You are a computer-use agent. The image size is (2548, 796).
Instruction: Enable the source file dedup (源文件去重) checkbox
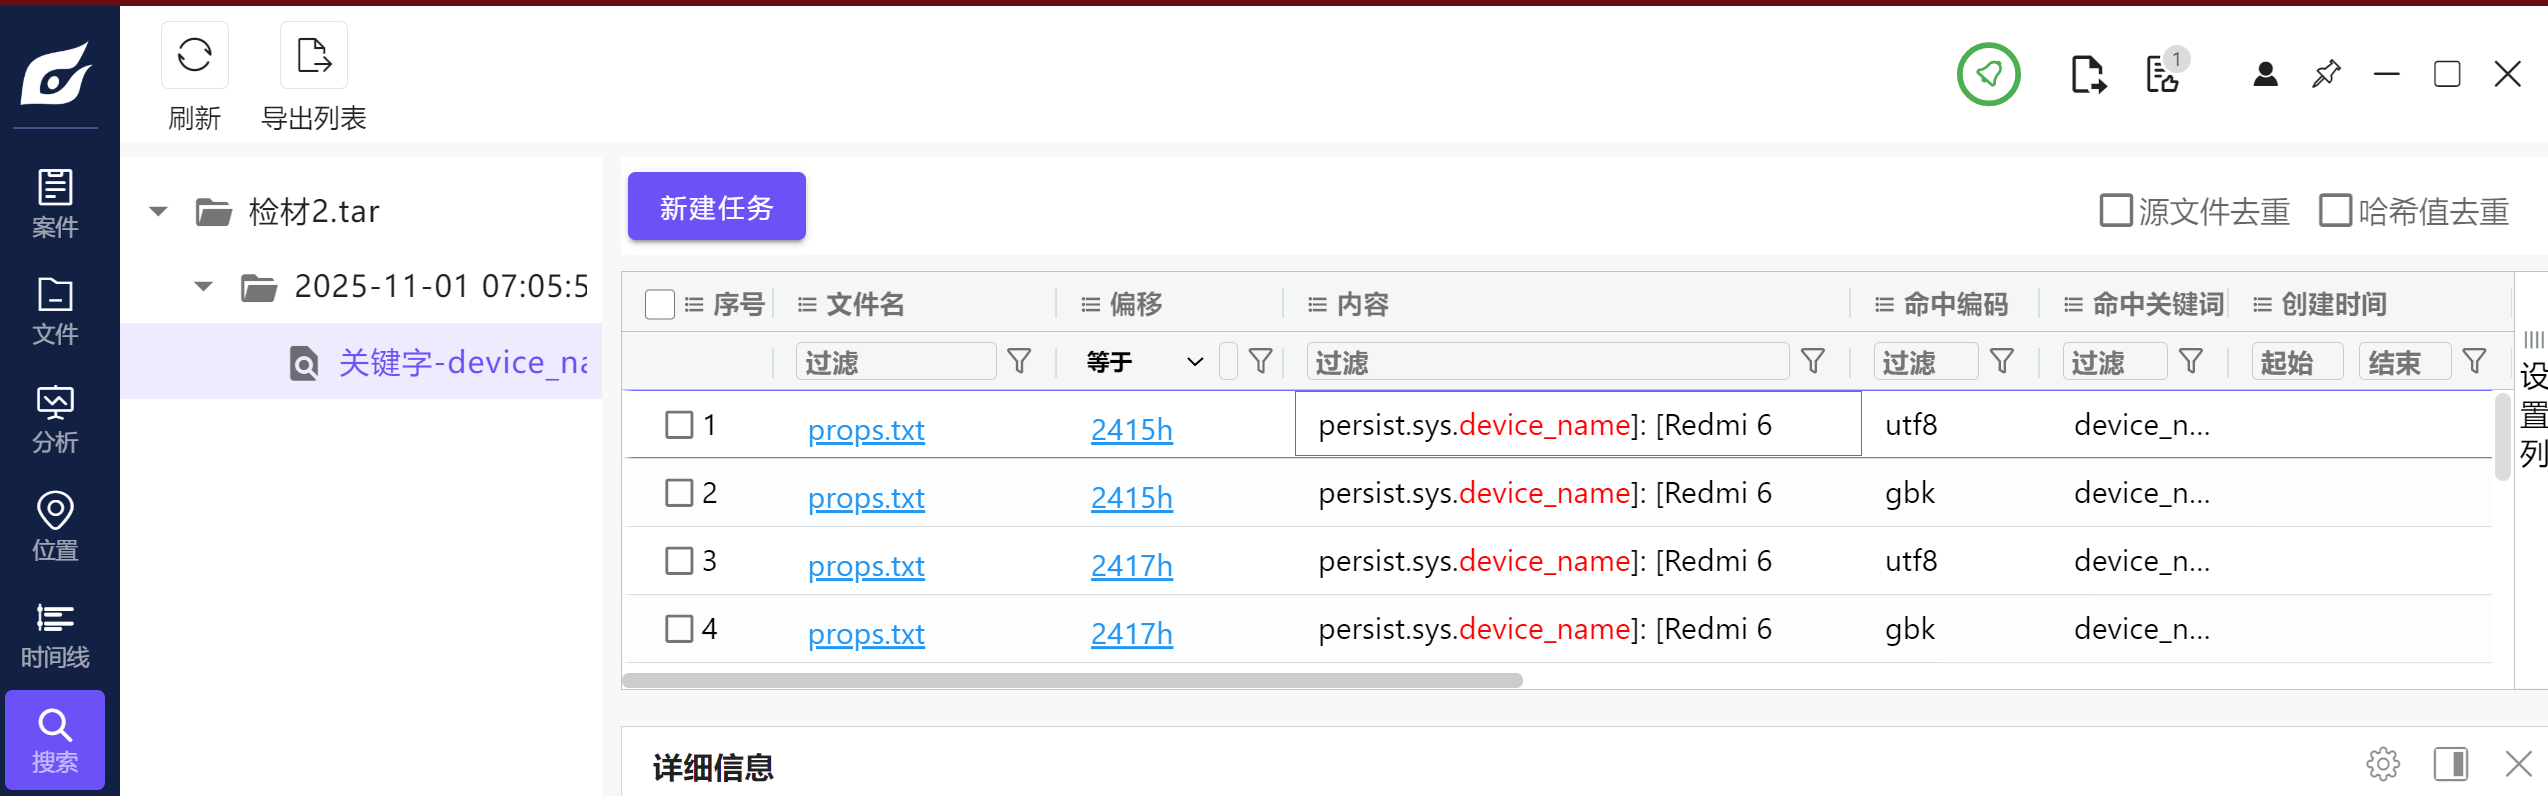pos(2115,211)
